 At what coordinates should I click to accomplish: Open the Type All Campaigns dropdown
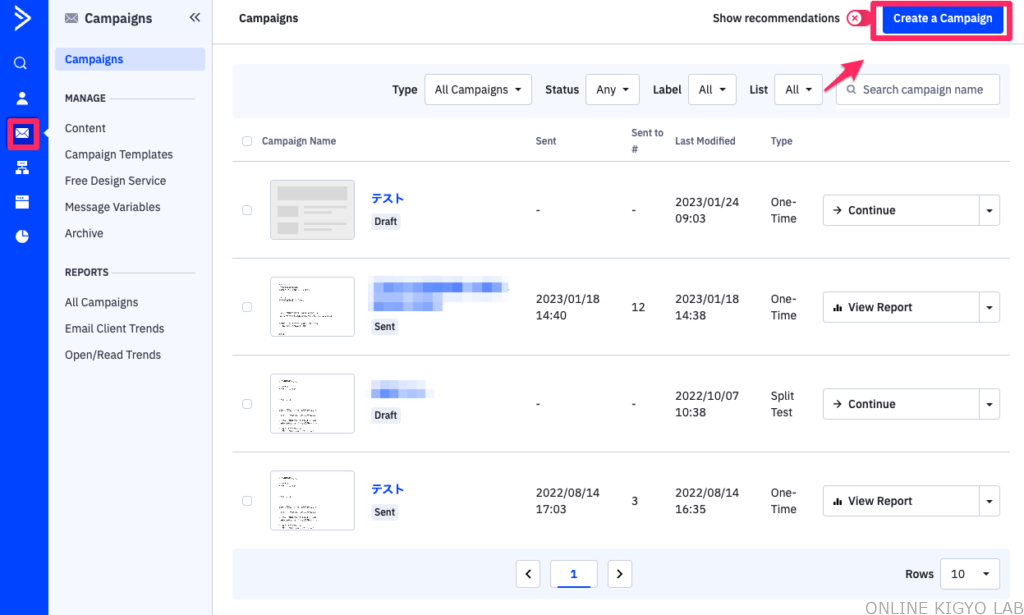pos(478,90)
